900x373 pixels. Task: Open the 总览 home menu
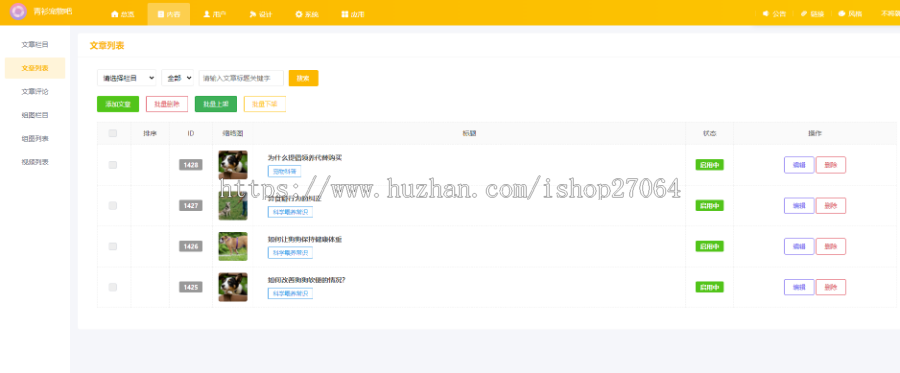[x=123, y=14]
